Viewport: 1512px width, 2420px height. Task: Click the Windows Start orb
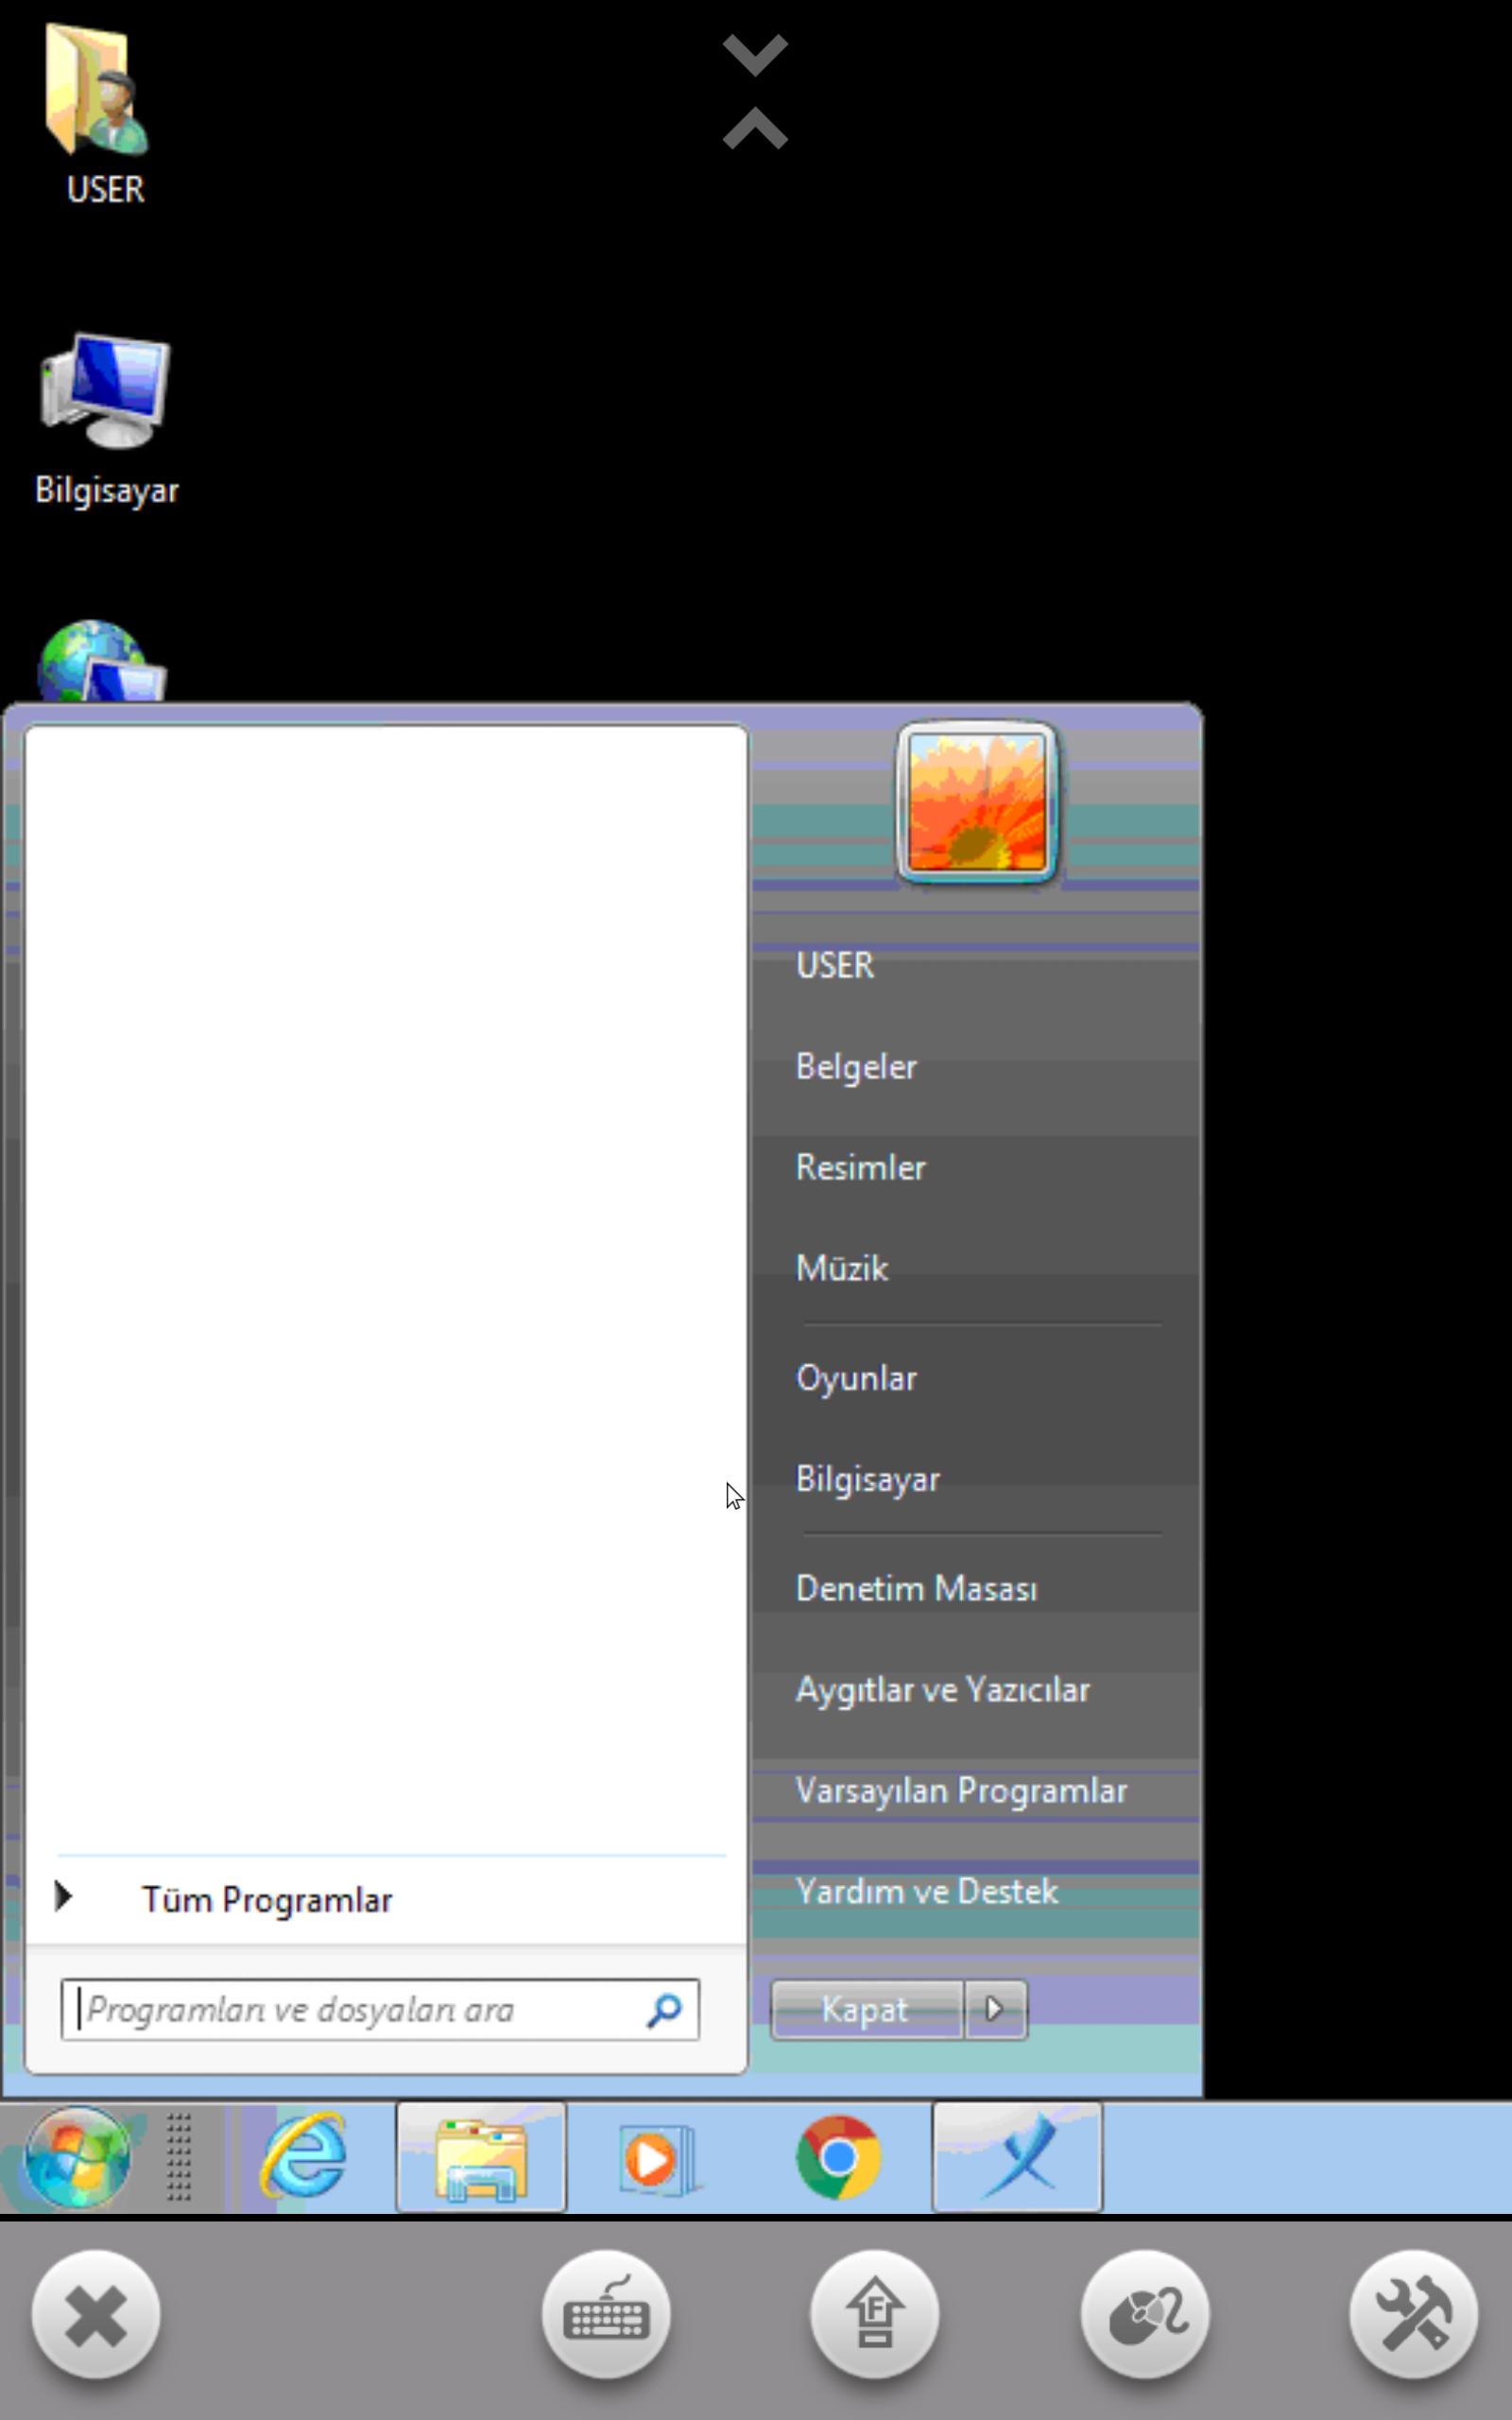tap(76, 2157)
